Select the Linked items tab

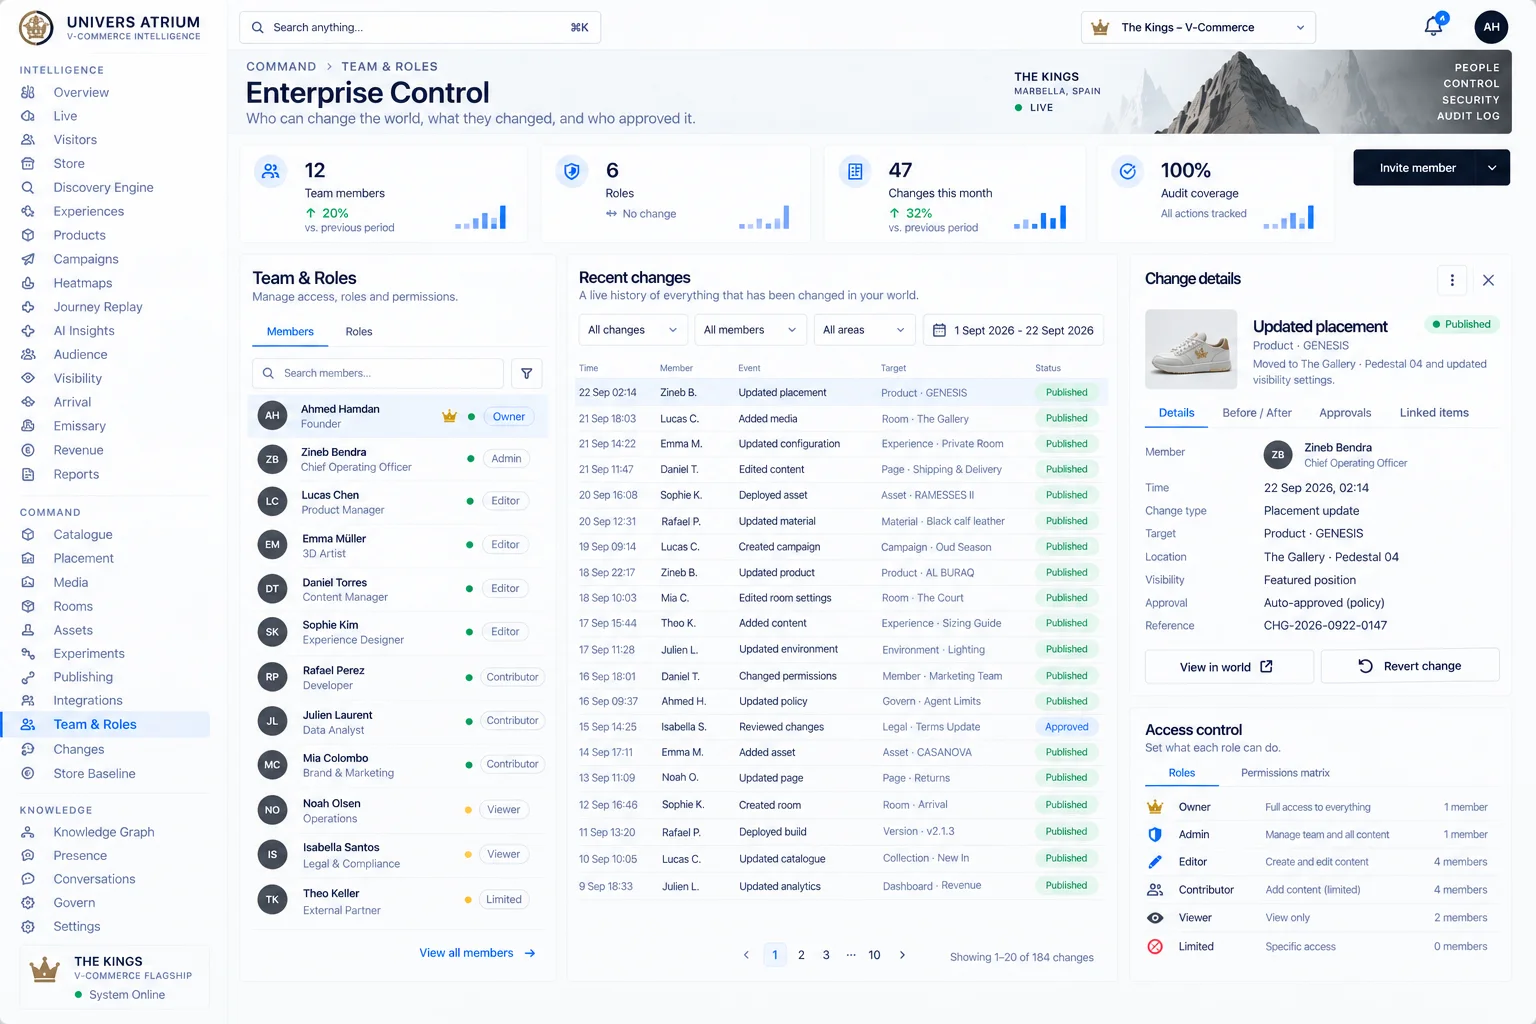[1434, 413]
